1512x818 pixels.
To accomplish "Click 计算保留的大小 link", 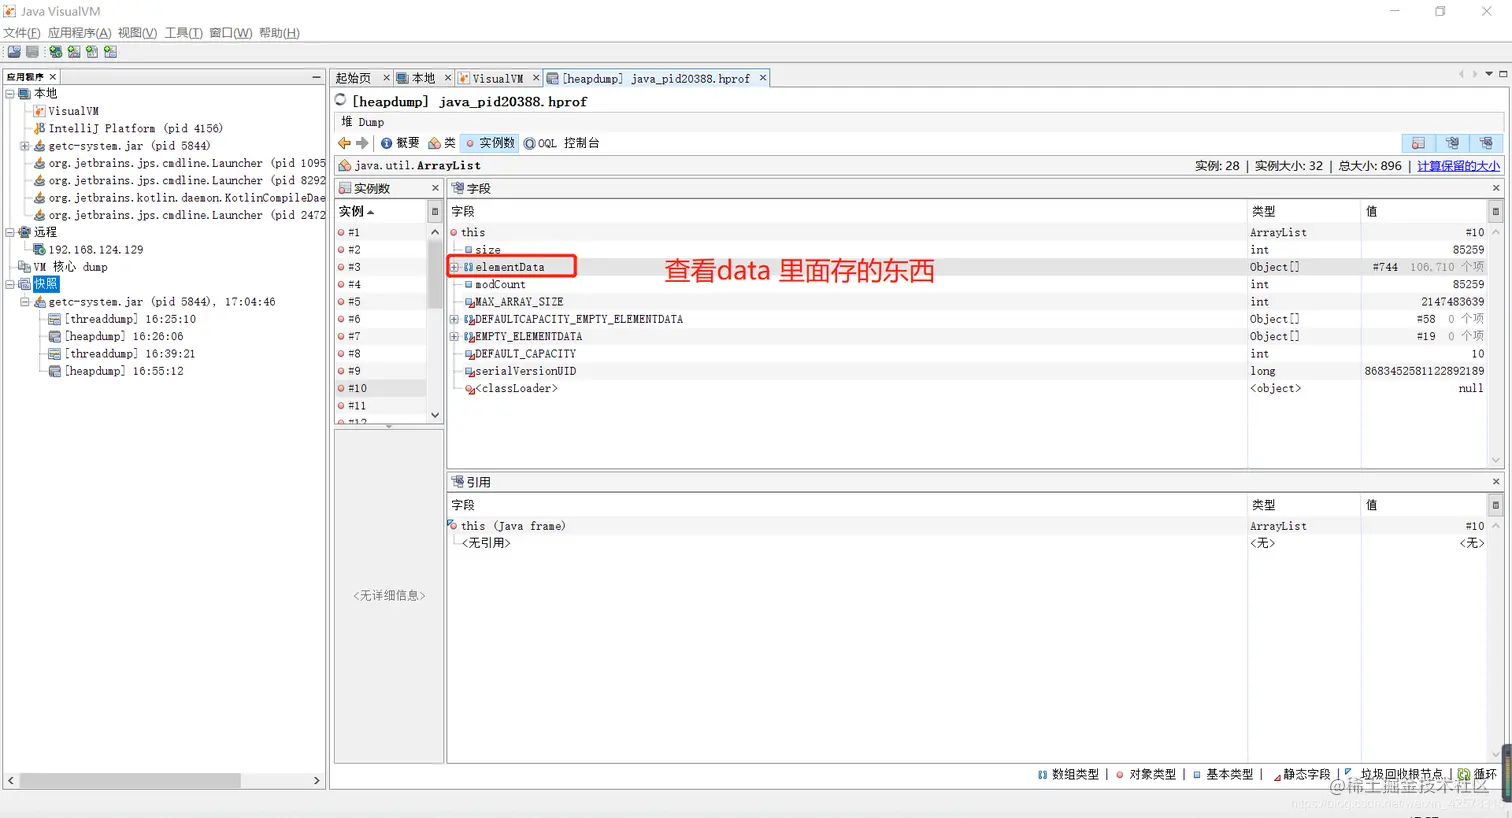I will point(1458,166).
